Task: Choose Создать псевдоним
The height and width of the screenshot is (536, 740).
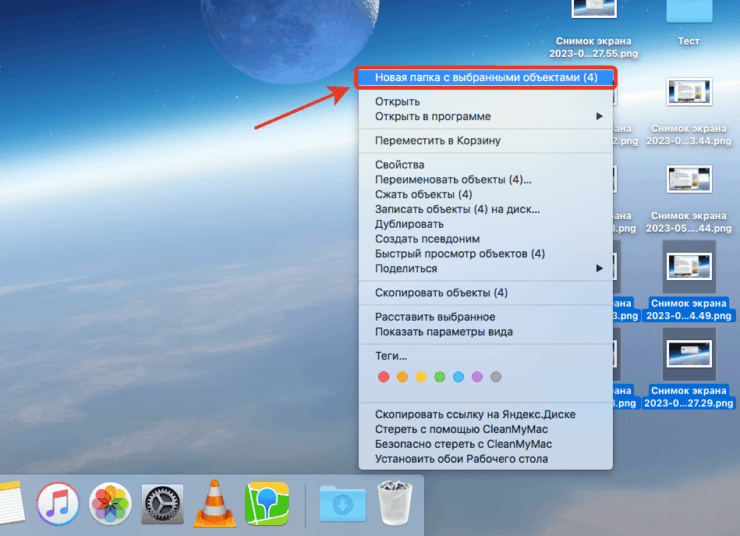Action: [x=486, y=239]
